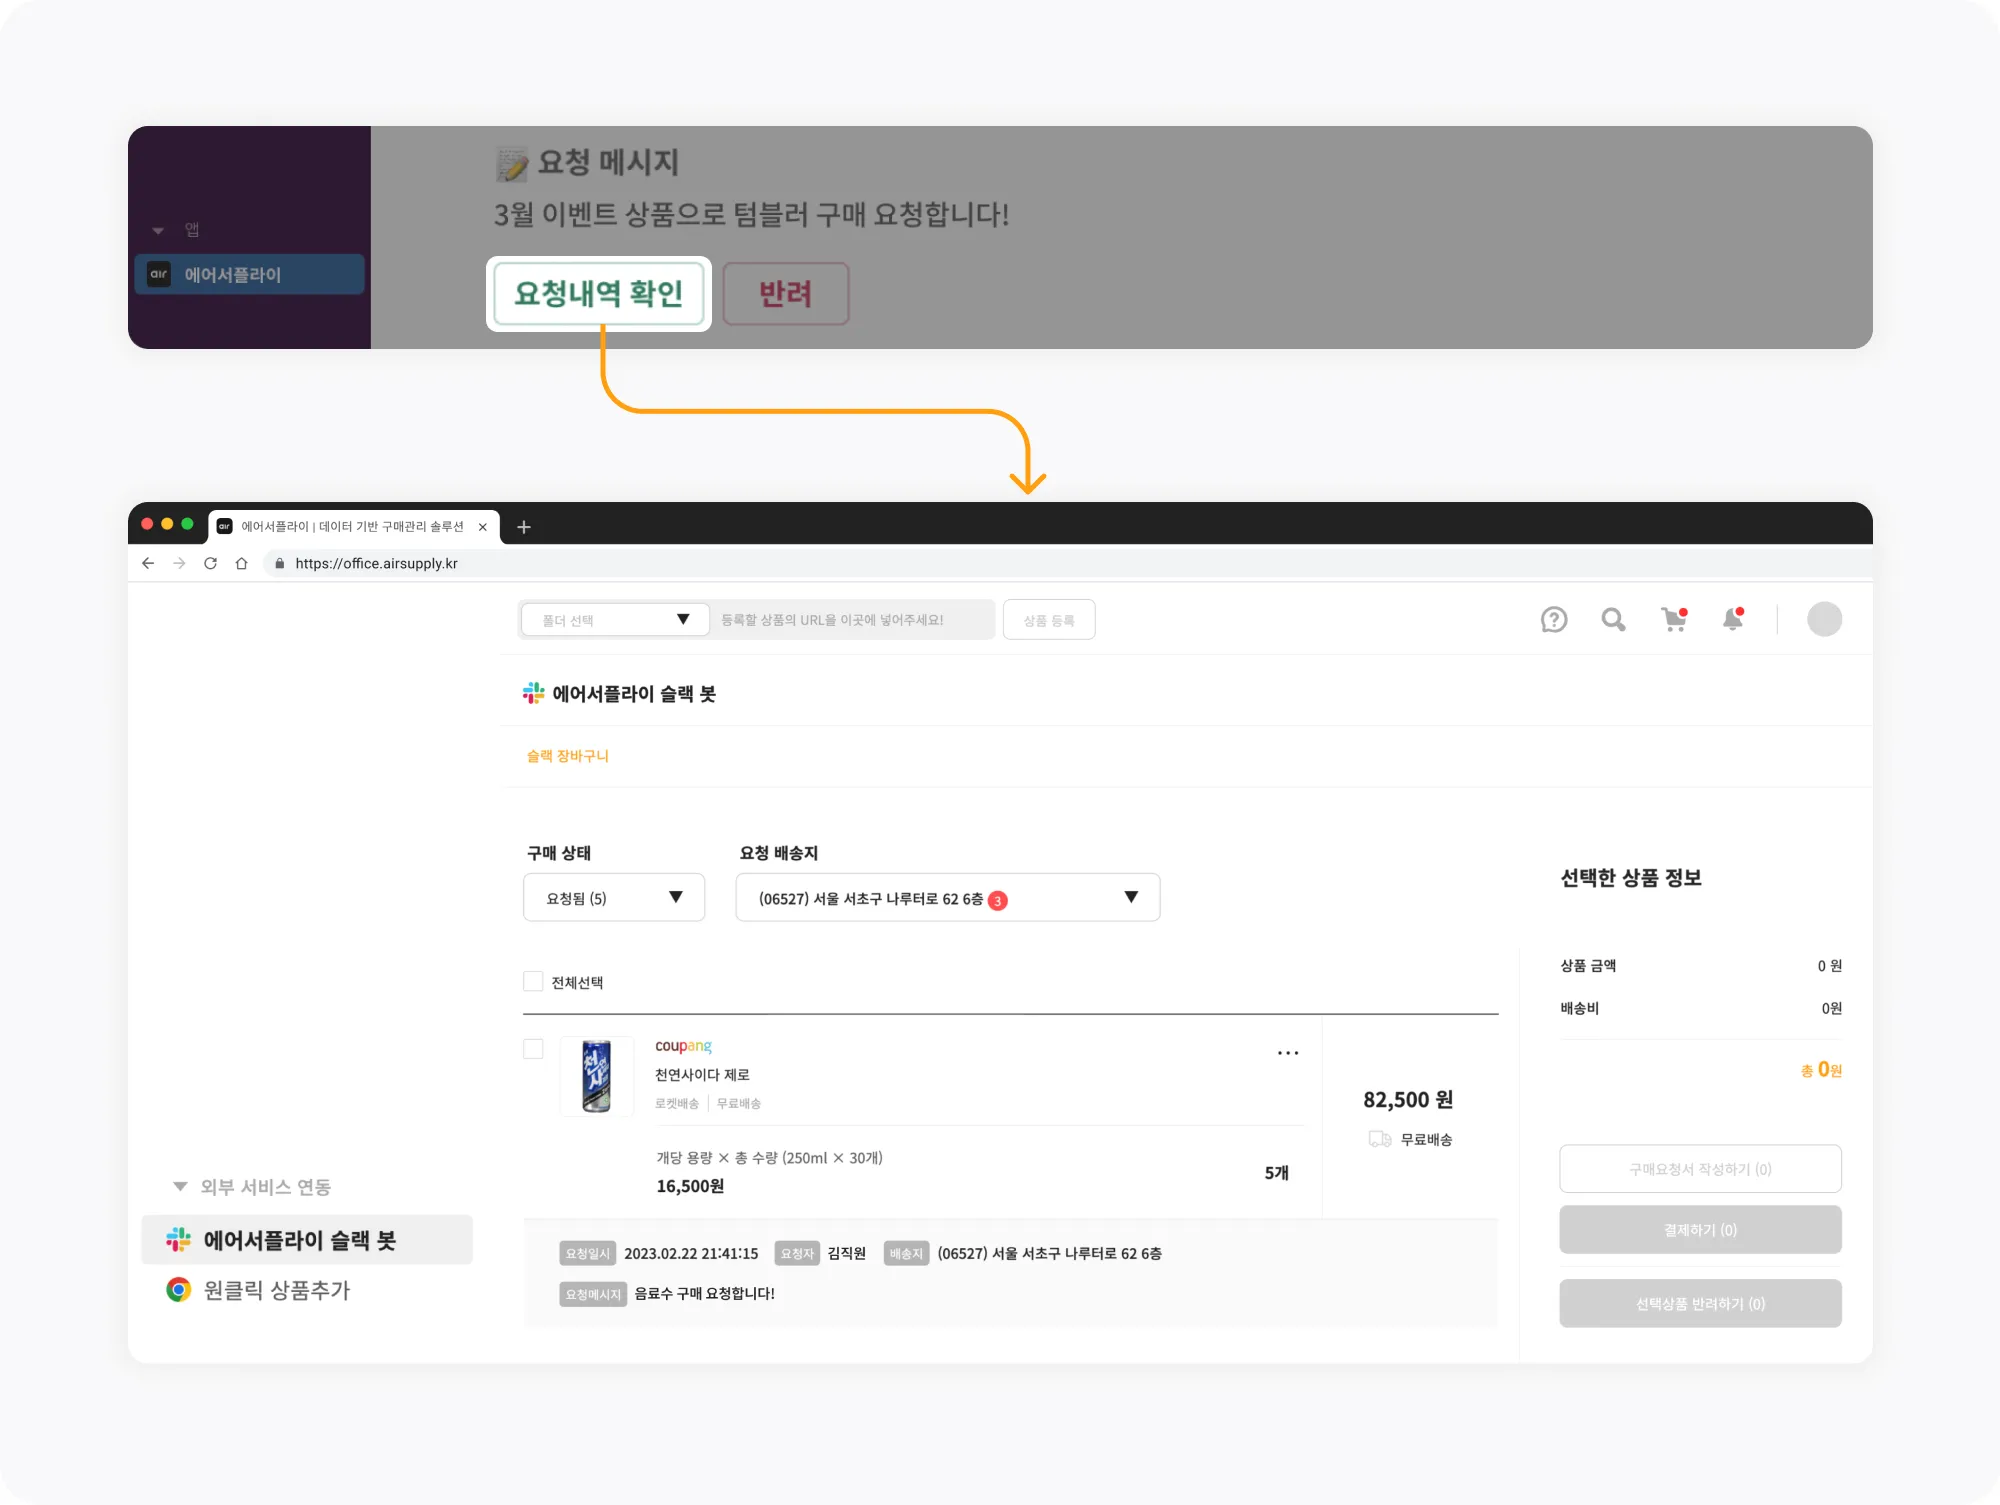Click the search magnifier icon
This screenshot has height=1505, width=2000.
click(x=1612, y=620)
